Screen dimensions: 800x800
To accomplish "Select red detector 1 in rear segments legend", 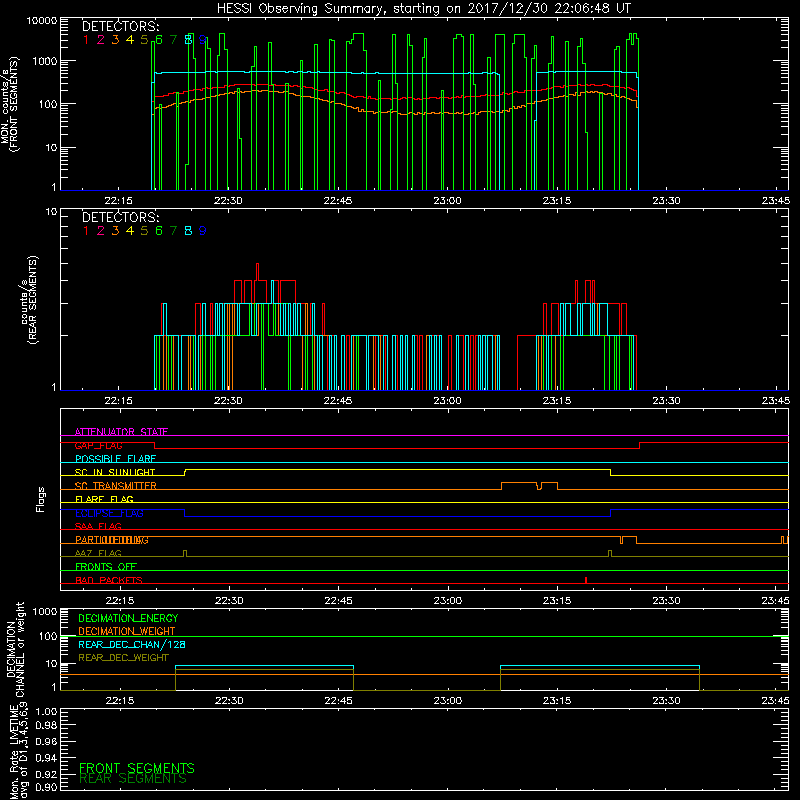I will click(86, 231).
